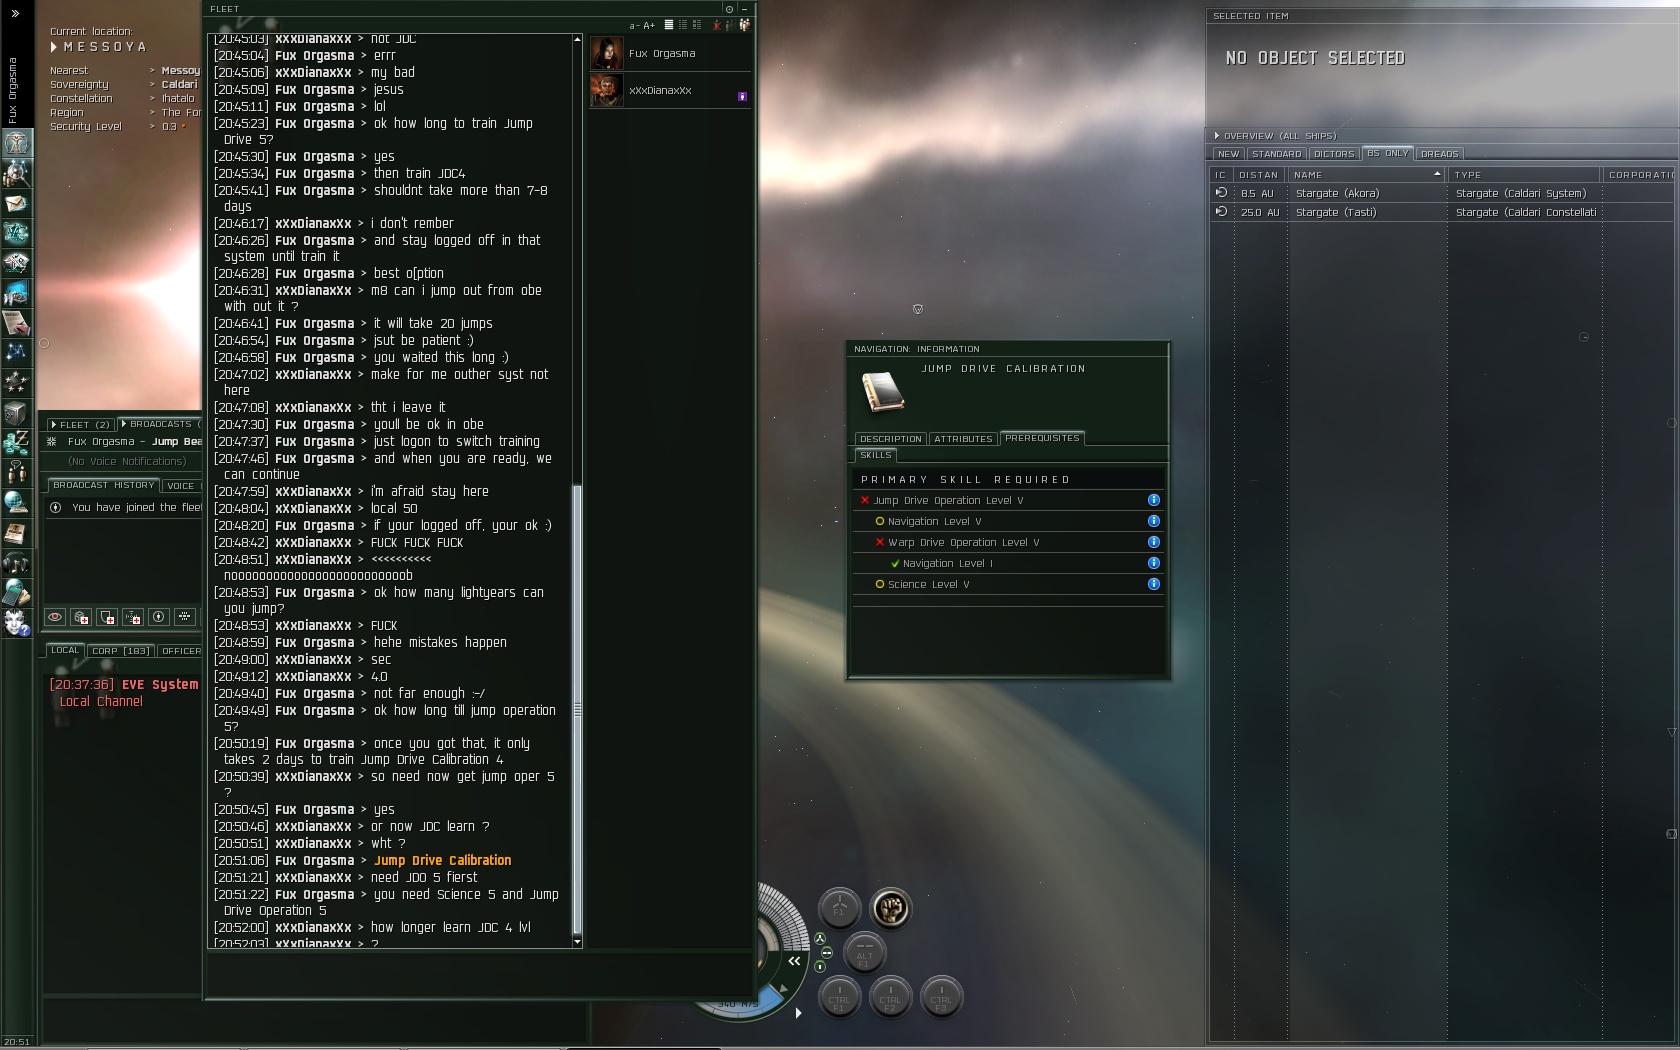Click Fux Orgasma portrait in fleet list

click(607, 53)
